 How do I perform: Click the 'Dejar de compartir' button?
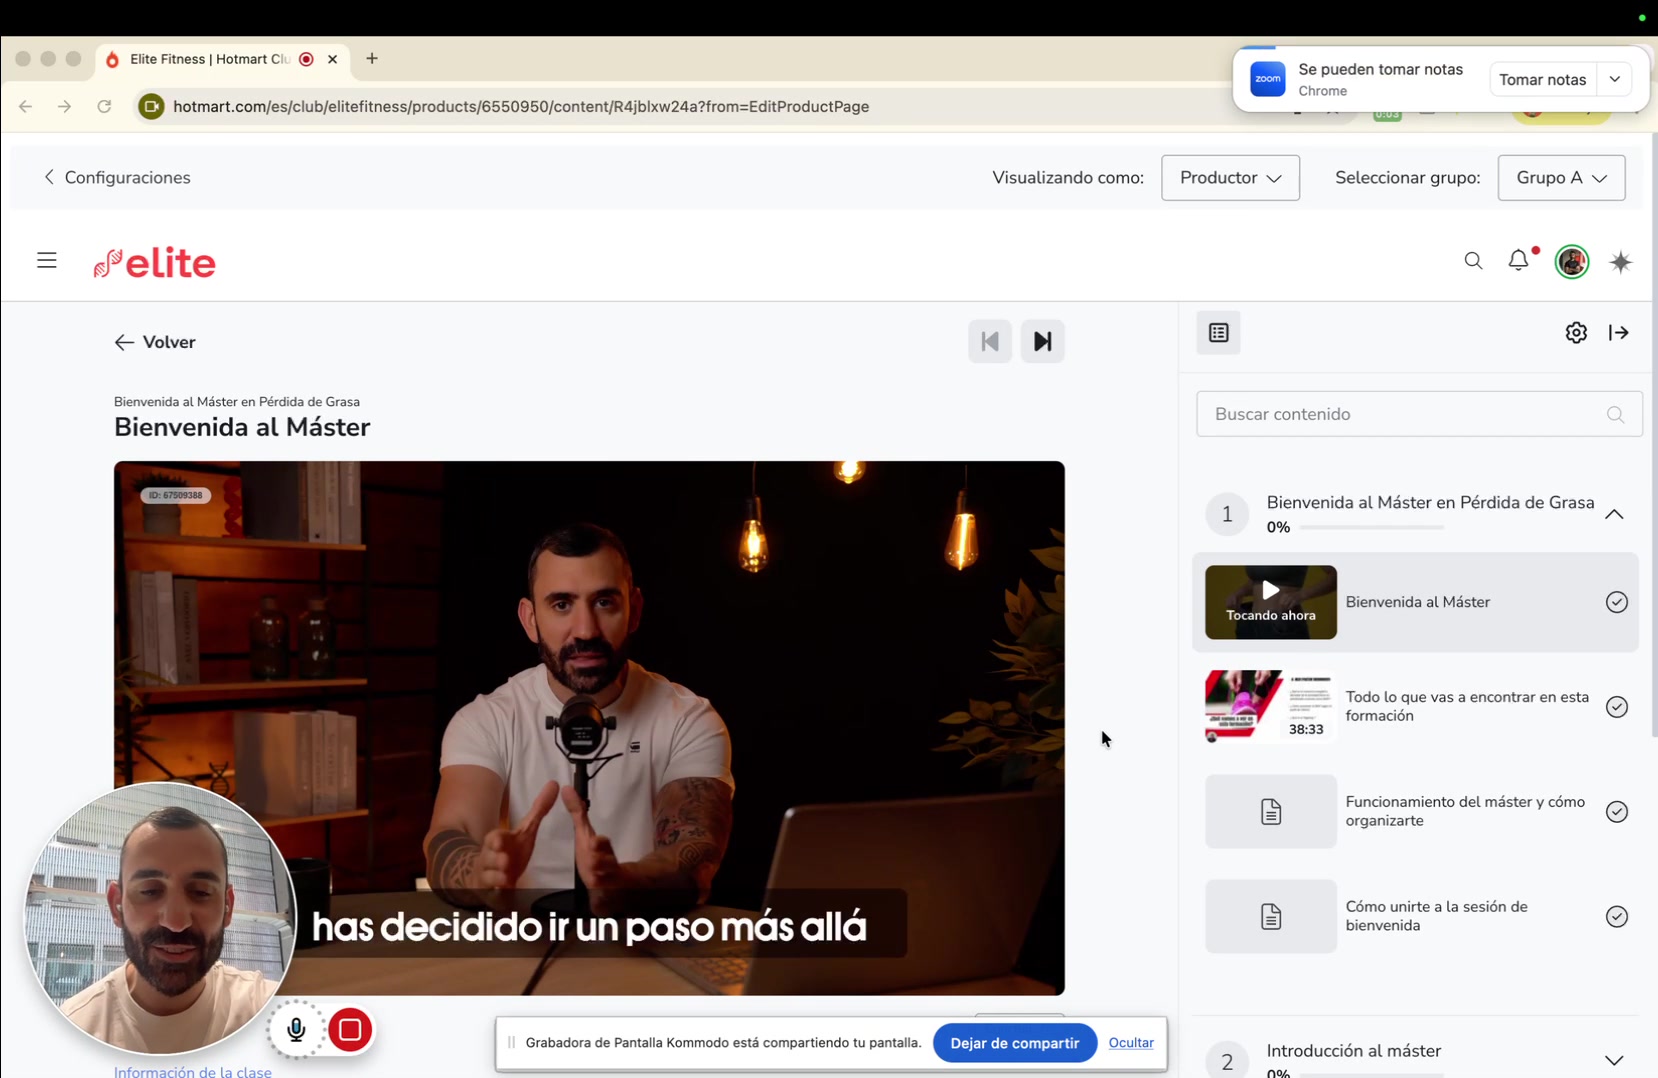tap(1014, 1043)
